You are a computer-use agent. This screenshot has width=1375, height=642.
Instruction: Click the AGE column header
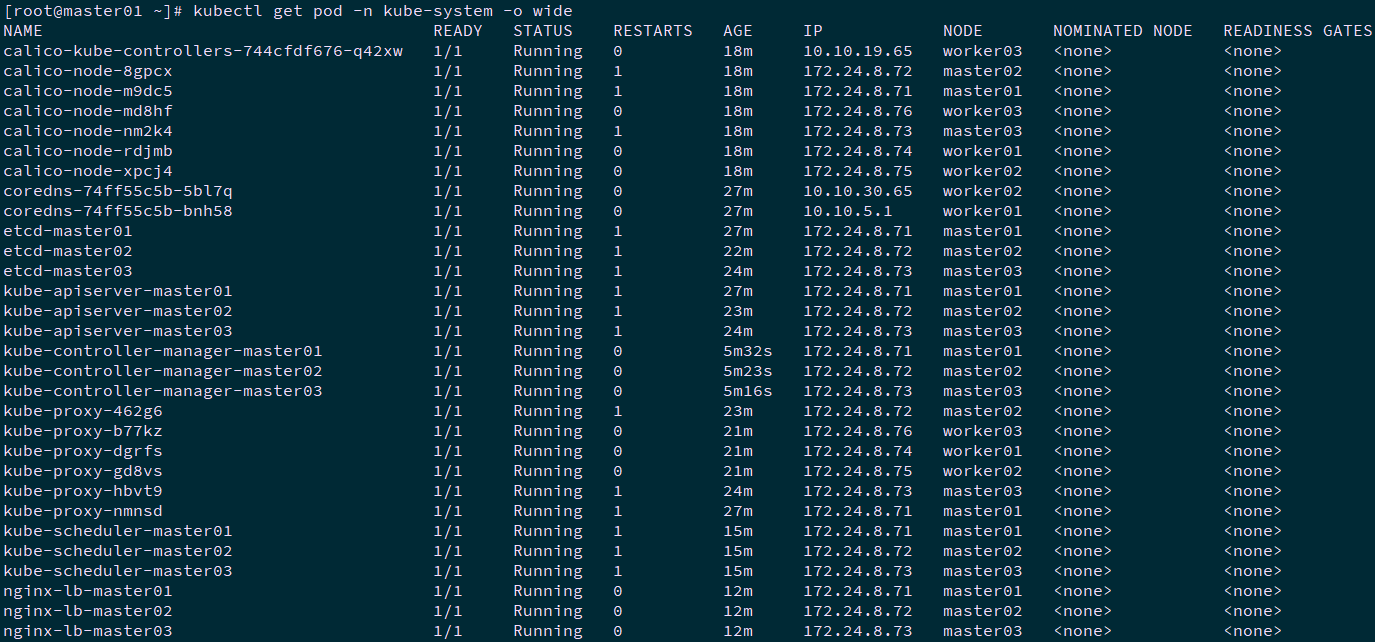(x=737, y=31)
